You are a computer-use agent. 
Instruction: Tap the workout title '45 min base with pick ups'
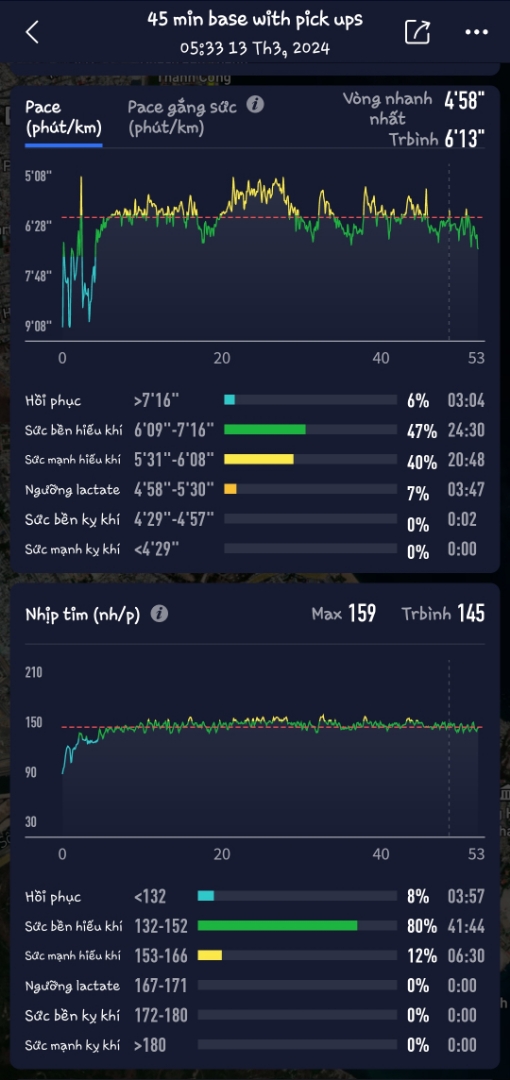point(255,19)
